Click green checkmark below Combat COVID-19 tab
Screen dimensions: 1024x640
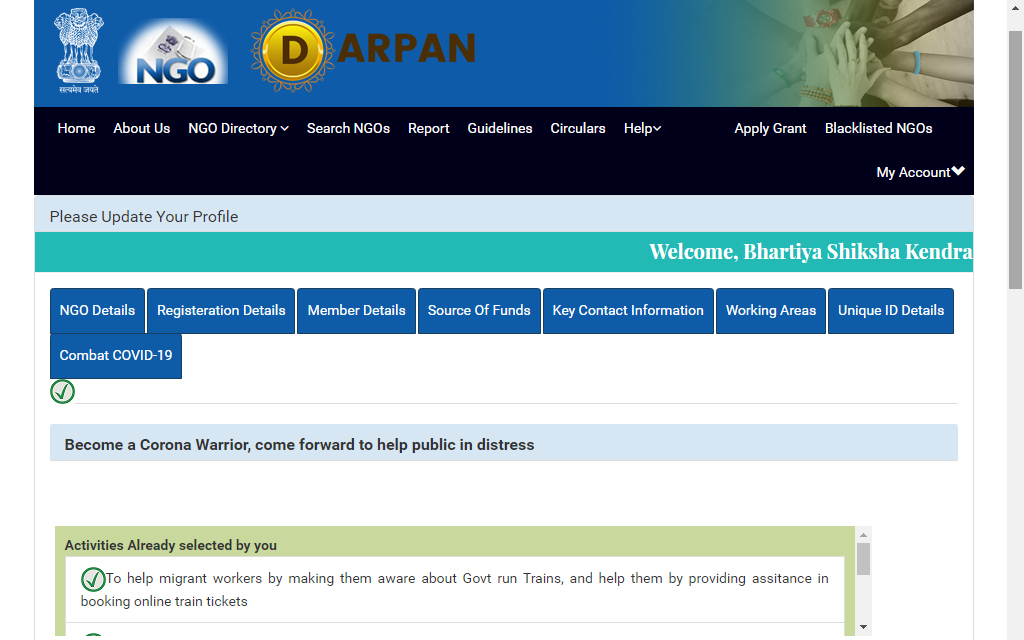click(62, 391)
